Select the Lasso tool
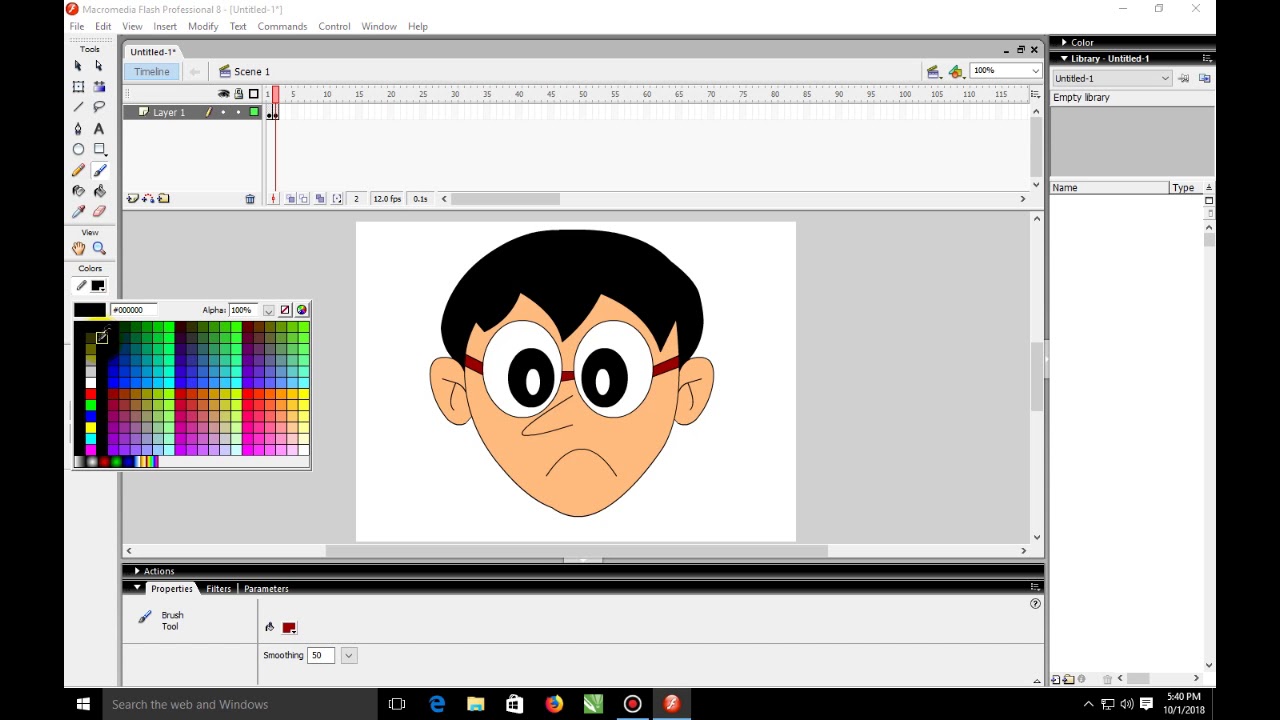The width and height of the screenshot is (1280, 720). 99,107
